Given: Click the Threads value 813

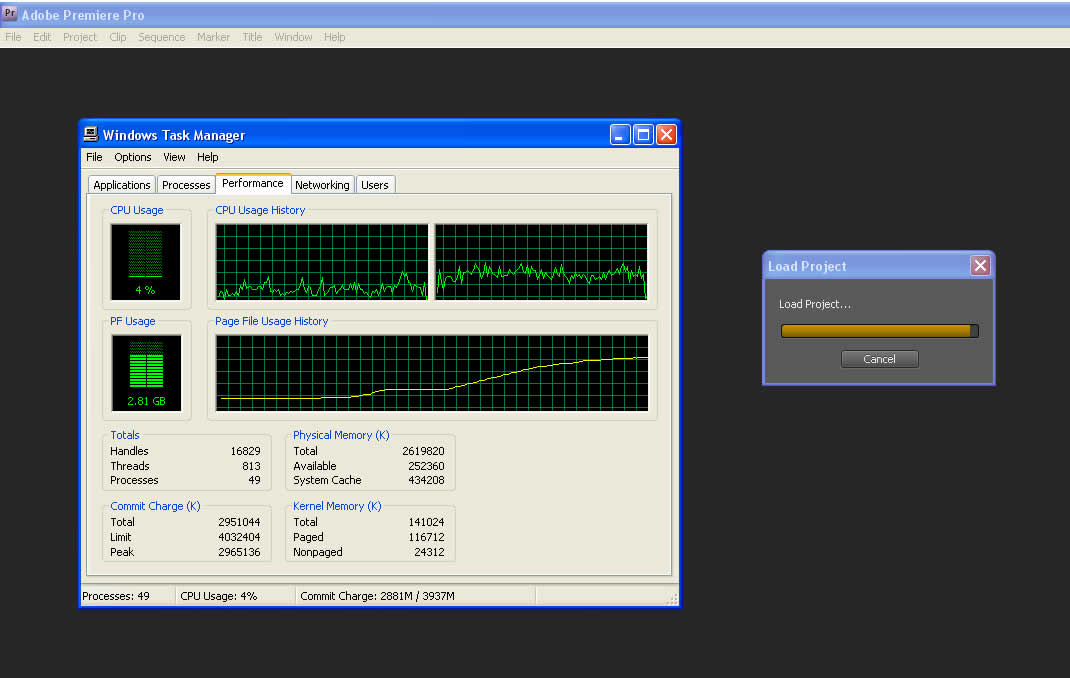Looking at the screenshot, I should [x=251, y=466].
